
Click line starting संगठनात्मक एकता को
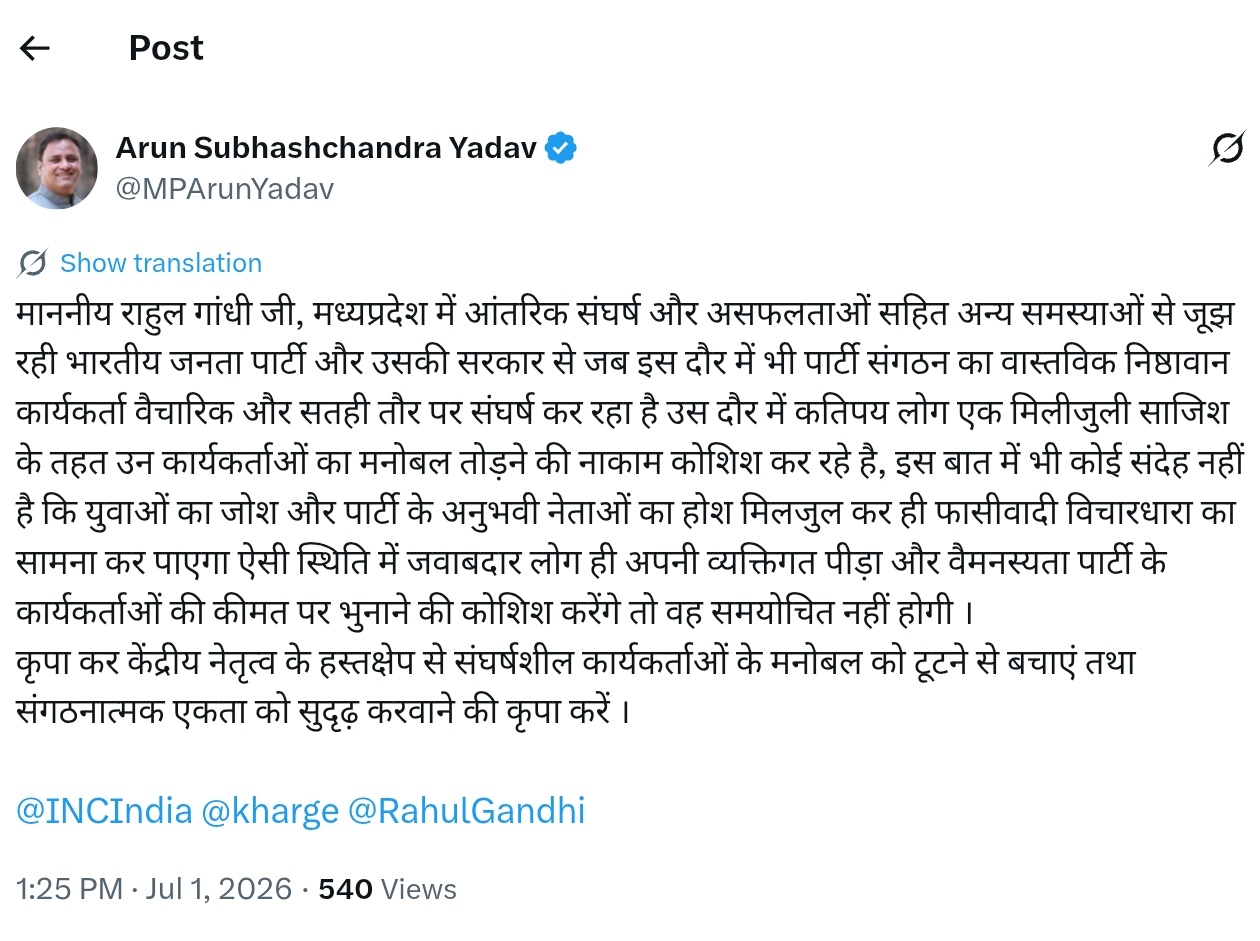[x=323, y=713]
